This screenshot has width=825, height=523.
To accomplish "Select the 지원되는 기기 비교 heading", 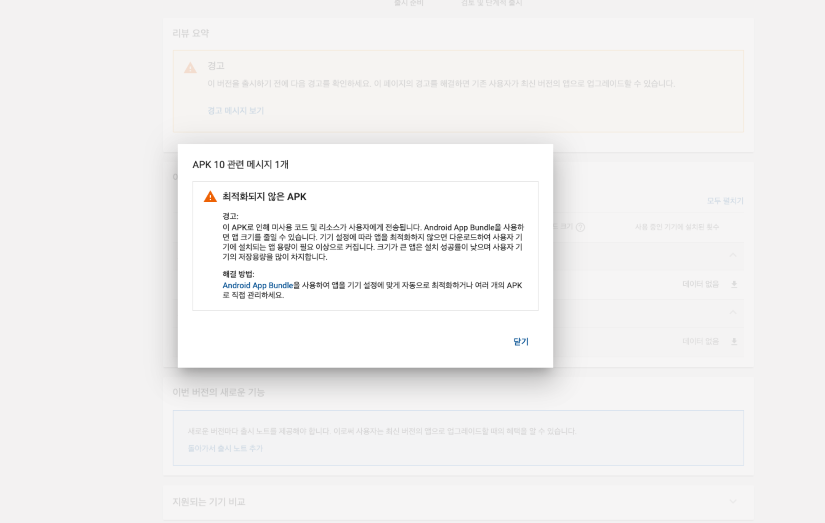I will 209,502.
